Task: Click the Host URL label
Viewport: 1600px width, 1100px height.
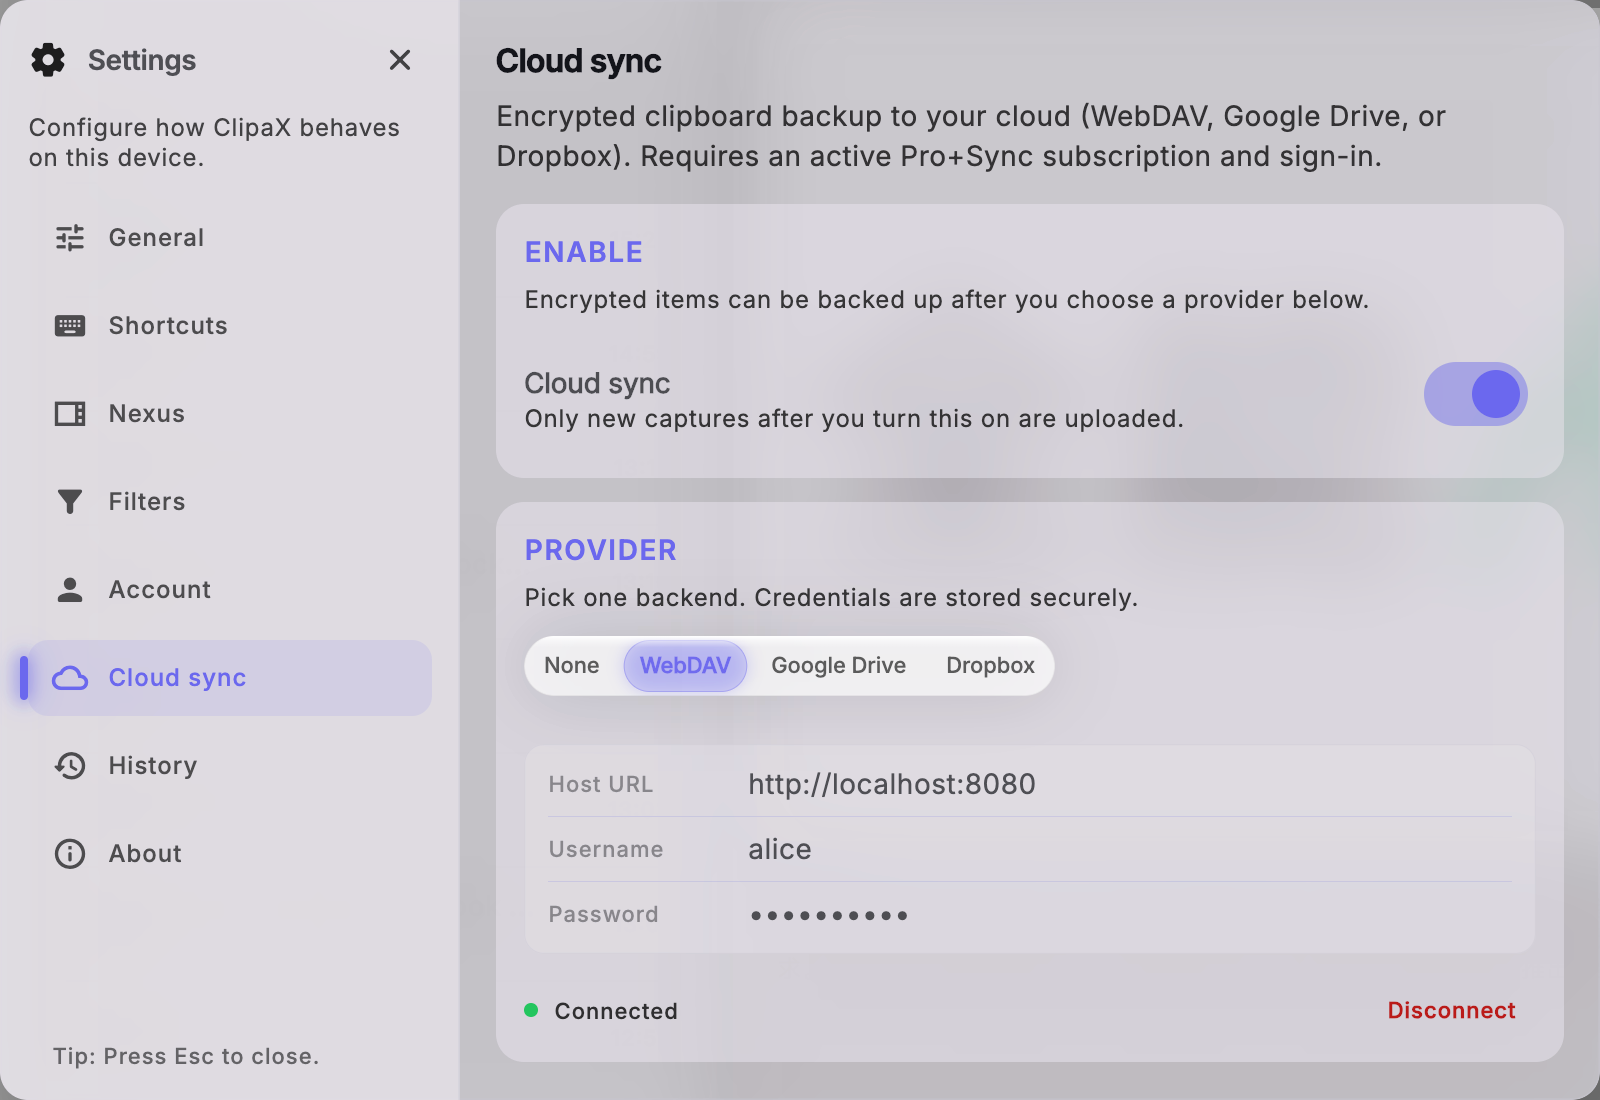Action: coord(600,784)
